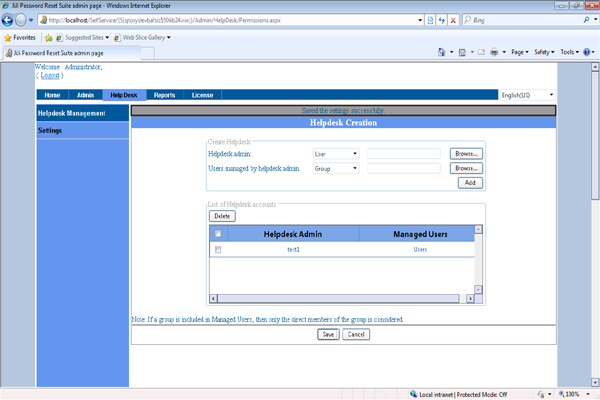
Task: Click the search magnifier icon
Action: (586, 20)
